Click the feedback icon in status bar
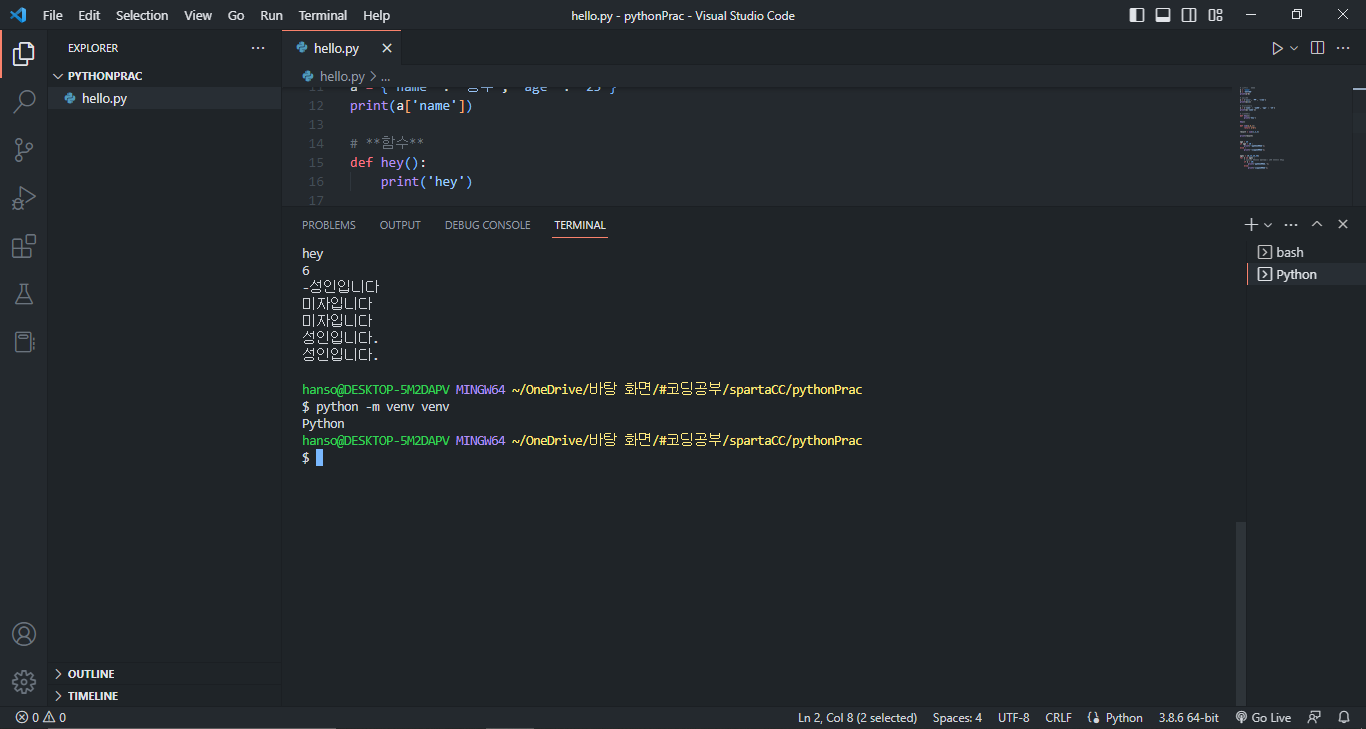Image resolution: width=1366 pixels, height=729 pixels. 1314,718
